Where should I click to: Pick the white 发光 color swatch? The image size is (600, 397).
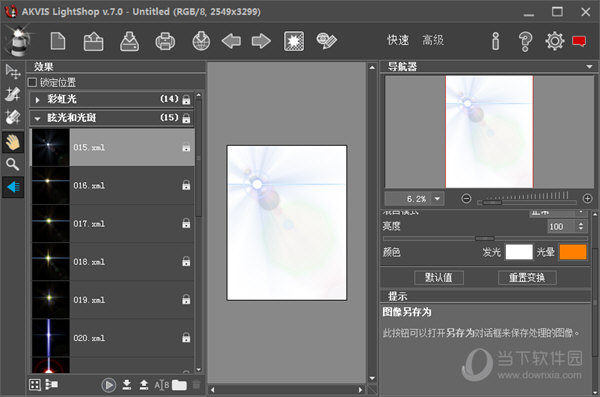pyautogui.click(x=519, y=252)
